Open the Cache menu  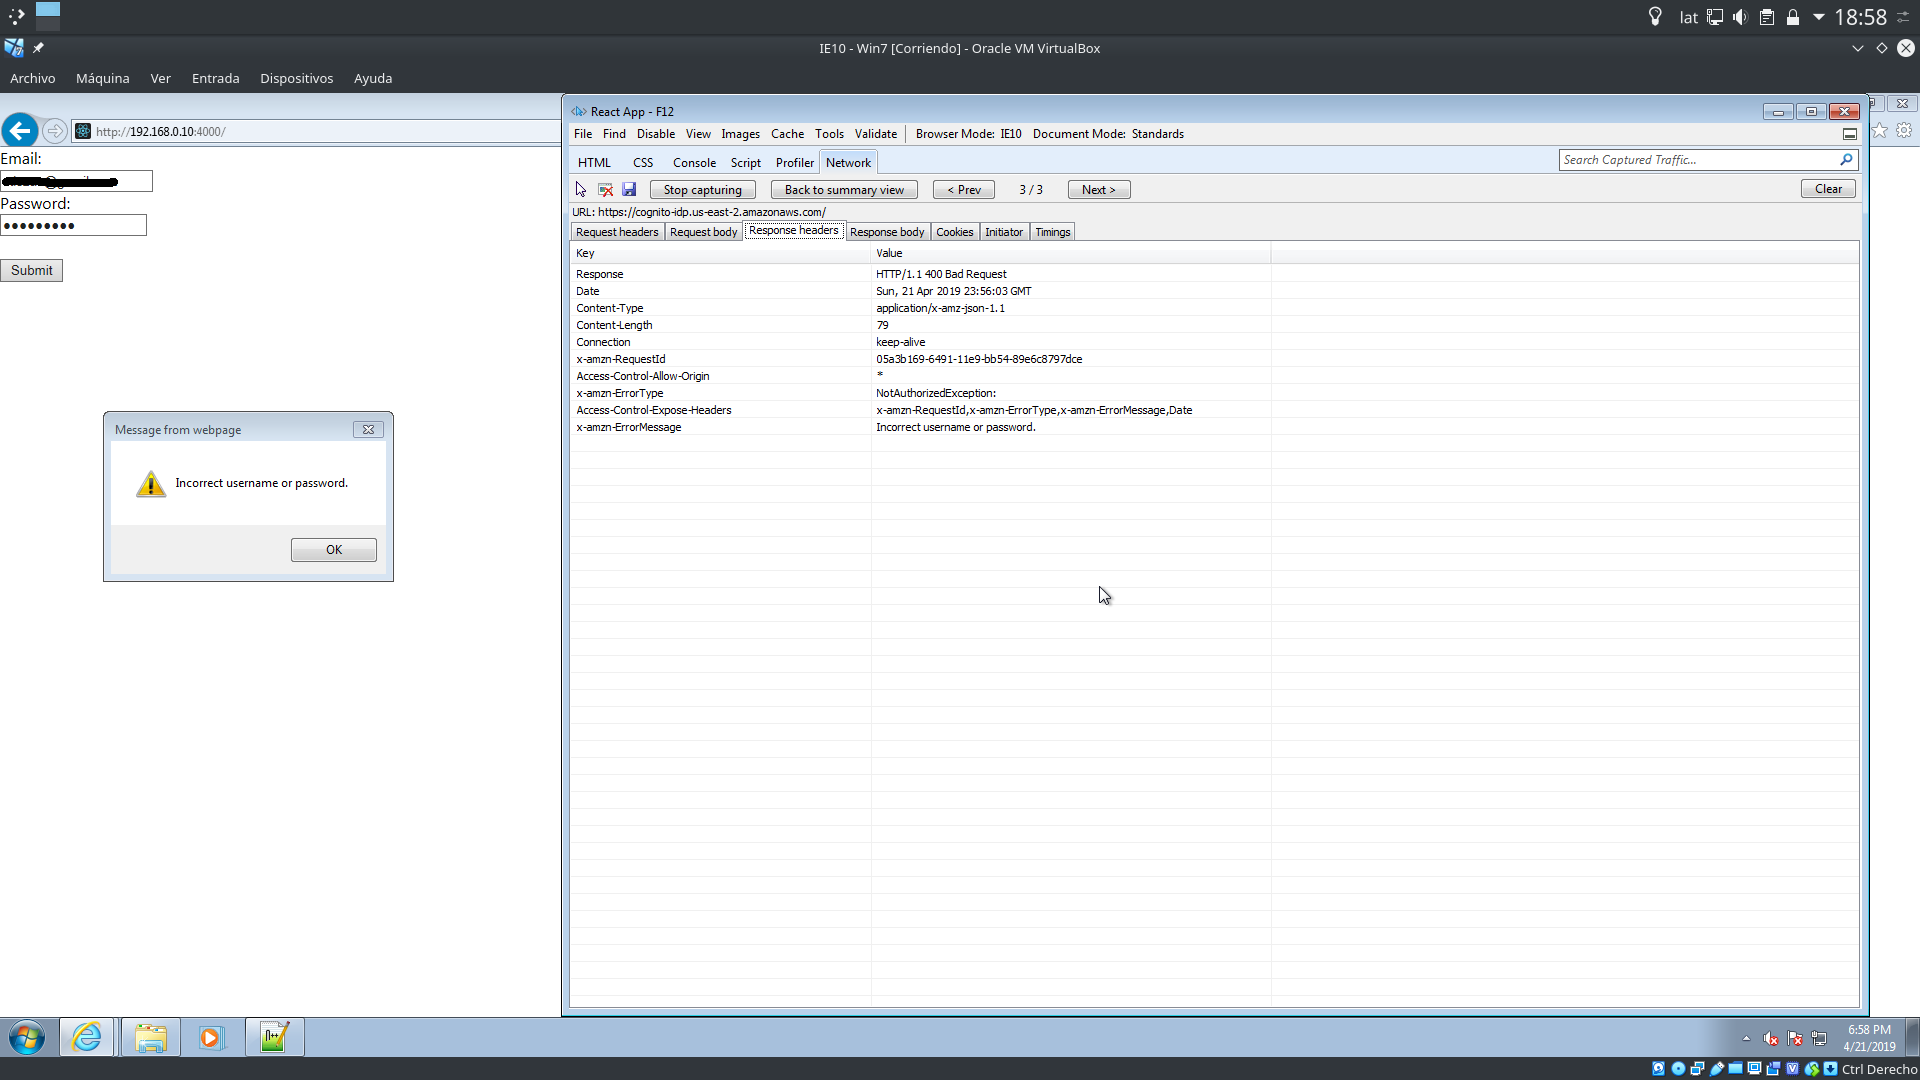click(787, 133)
